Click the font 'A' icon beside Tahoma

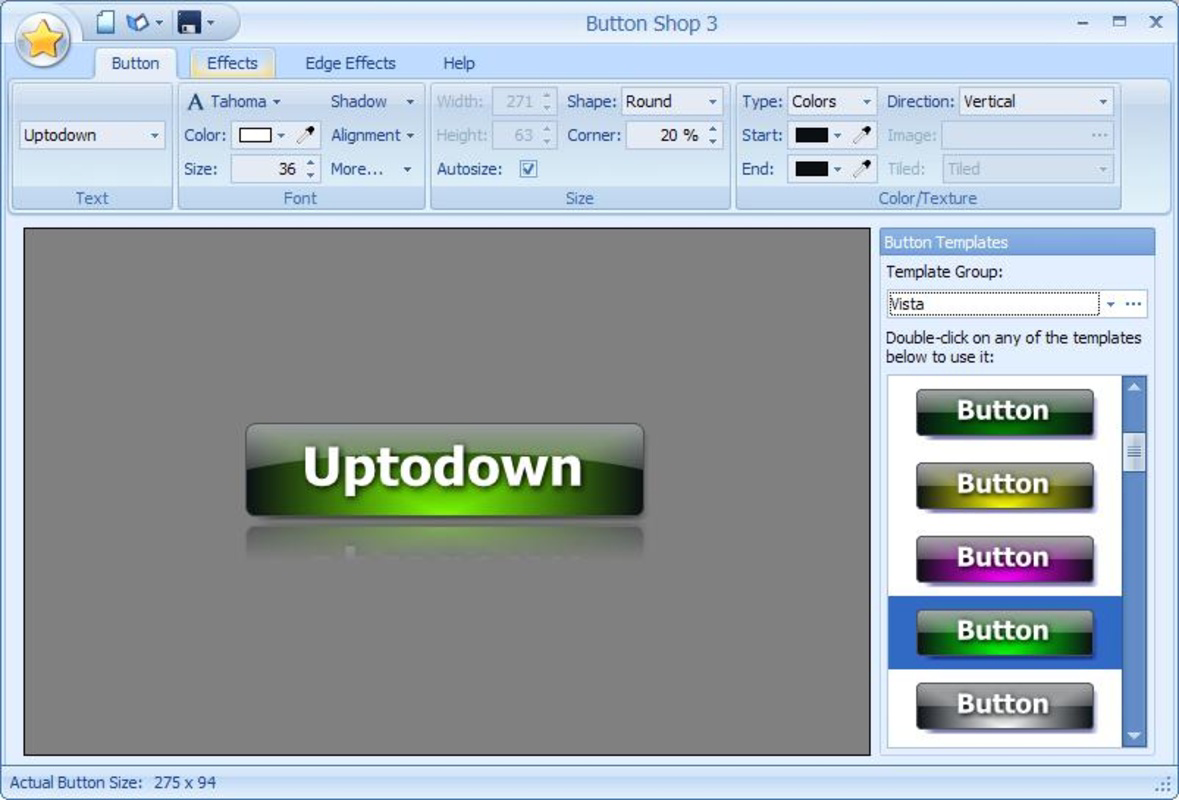195,102
